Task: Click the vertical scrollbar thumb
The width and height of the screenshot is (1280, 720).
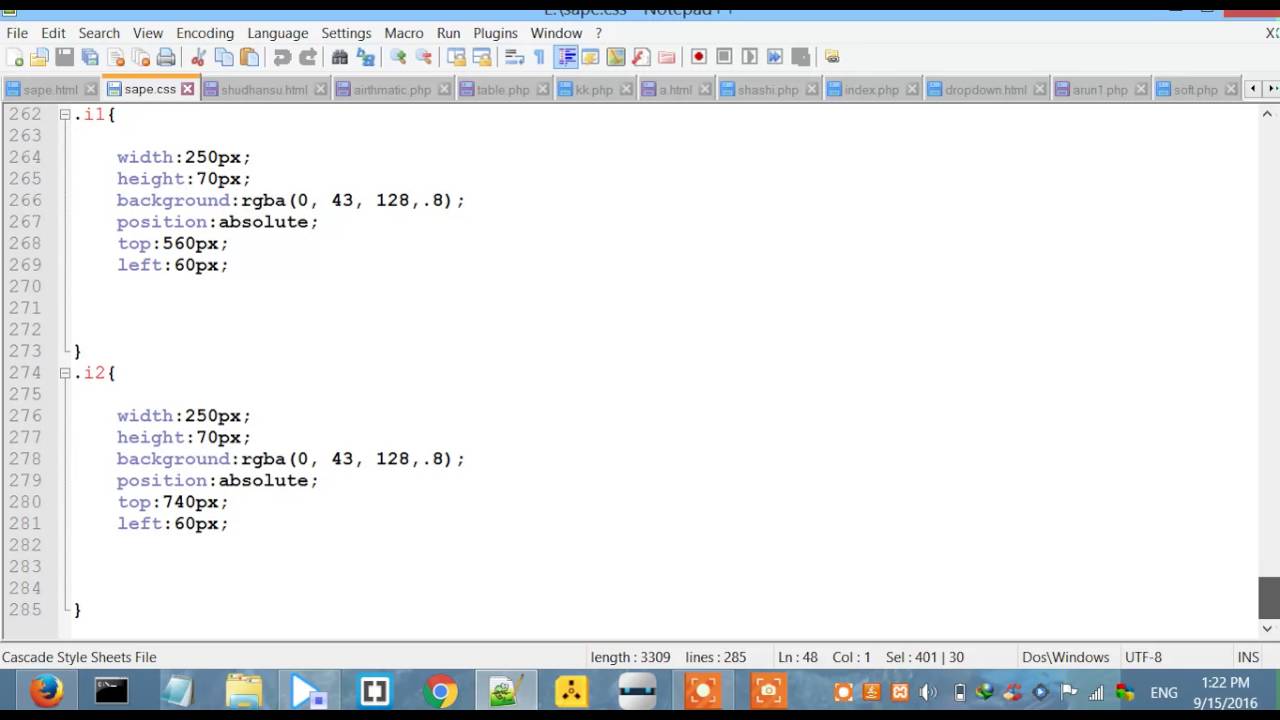Action: pos(1268,597)
